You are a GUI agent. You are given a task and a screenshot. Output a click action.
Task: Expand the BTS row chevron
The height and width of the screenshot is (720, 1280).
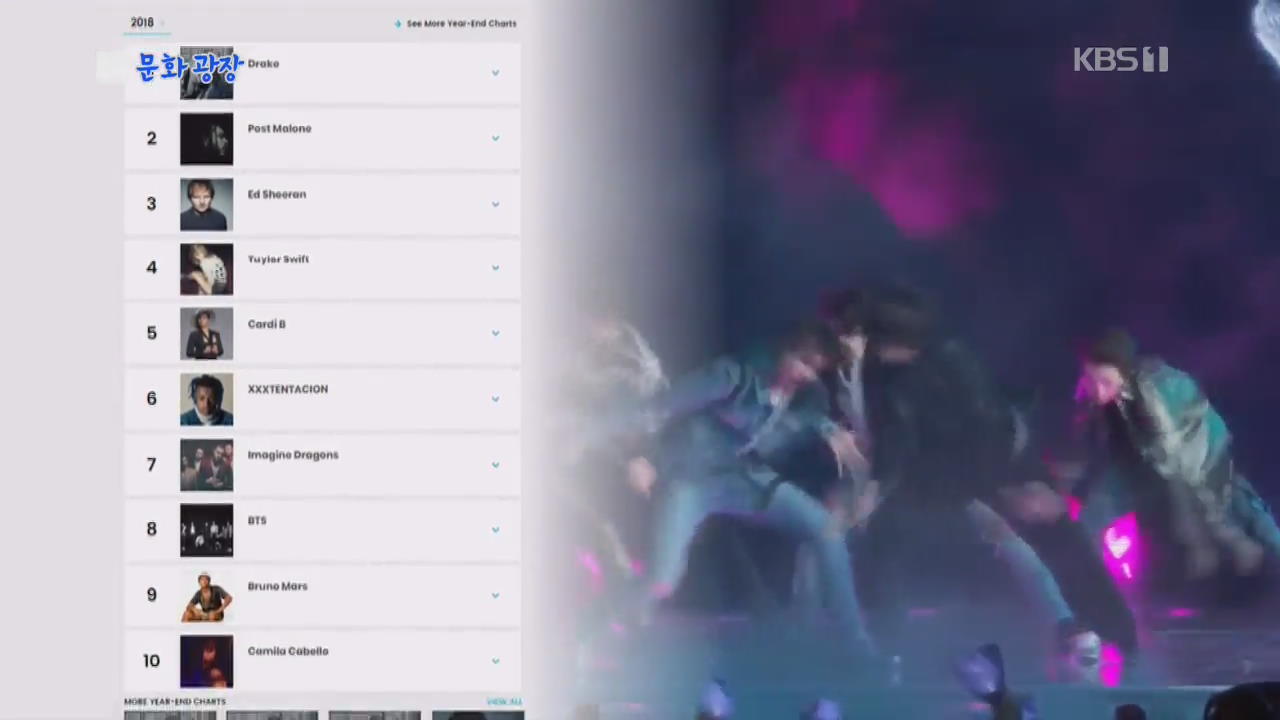(x=495, y=530)
